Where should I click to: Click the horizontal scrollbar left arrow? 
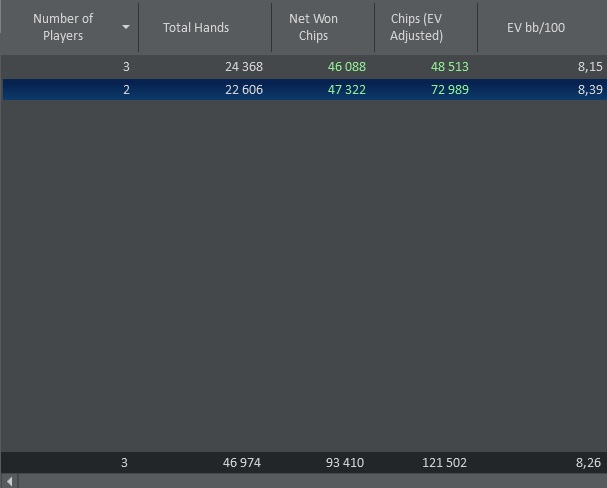[x=11, y=481]
